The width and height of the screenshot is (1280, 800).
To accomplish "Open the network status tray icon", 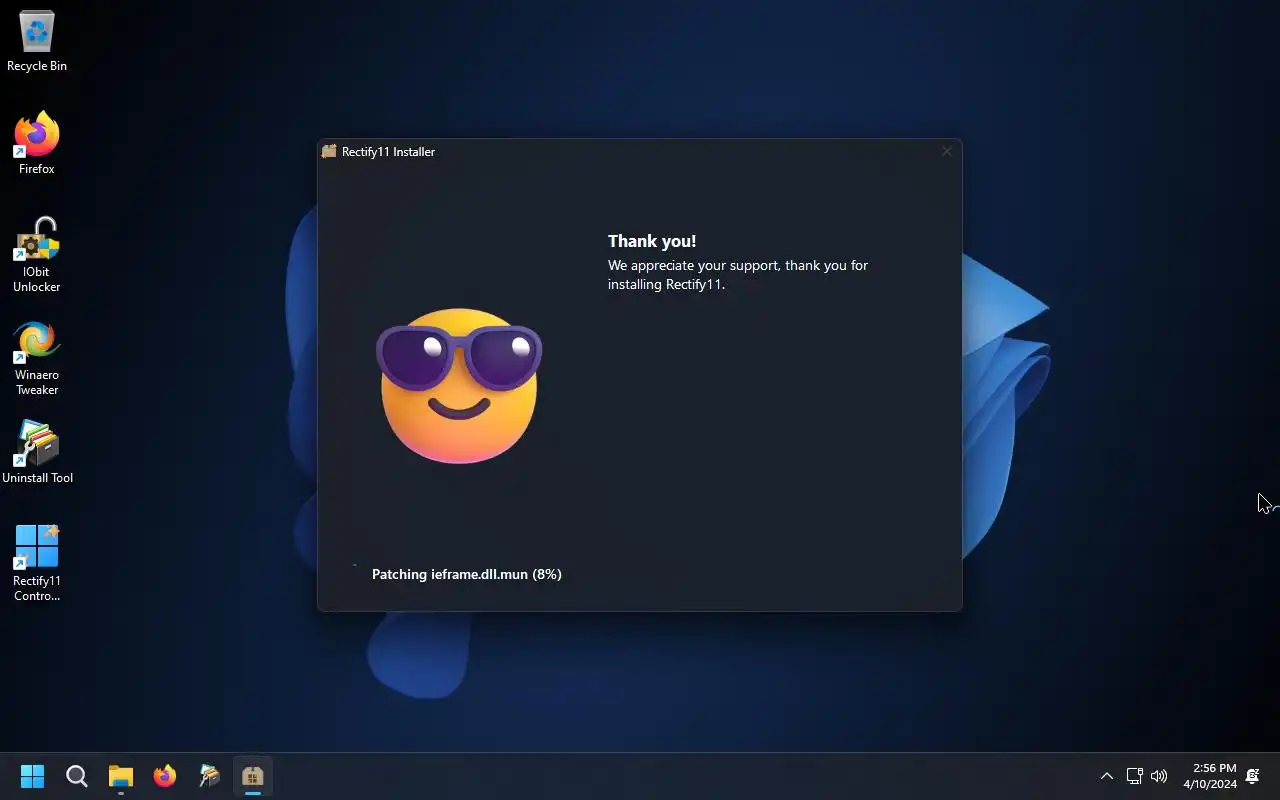I will point(1134,776).
